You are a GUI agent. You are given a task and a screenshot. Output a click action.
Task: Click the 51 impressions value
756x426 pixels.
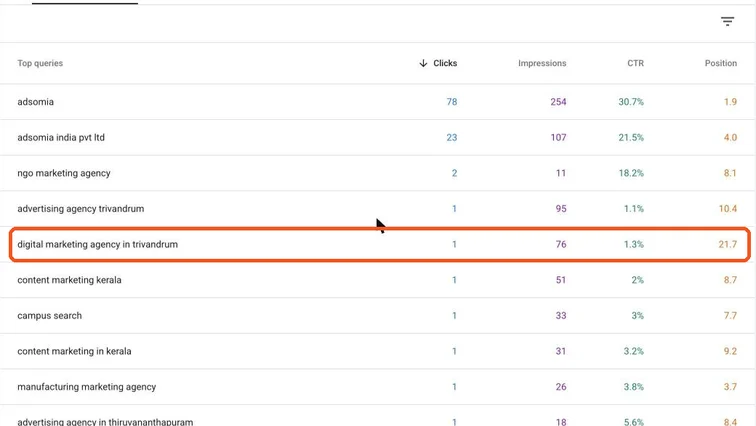(x=561, y=280)
